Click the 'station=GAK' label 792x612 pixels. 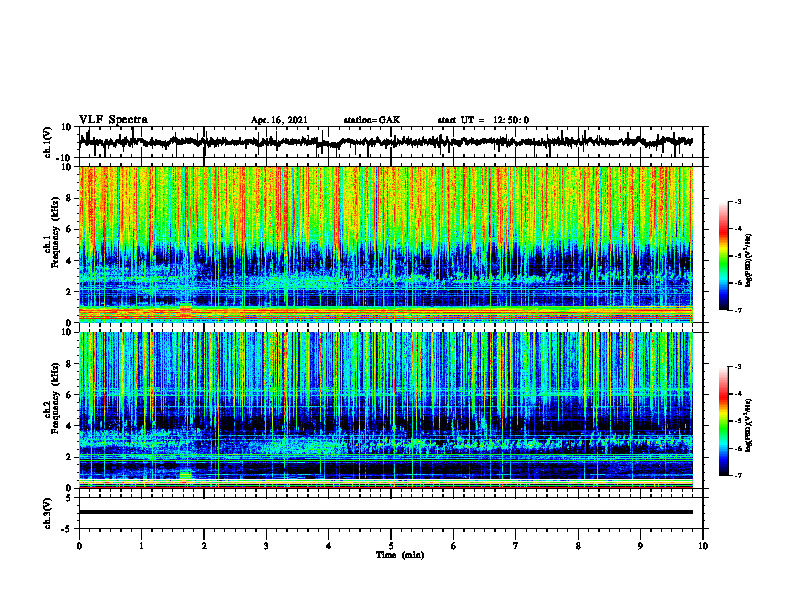click(x=372, y=120)
